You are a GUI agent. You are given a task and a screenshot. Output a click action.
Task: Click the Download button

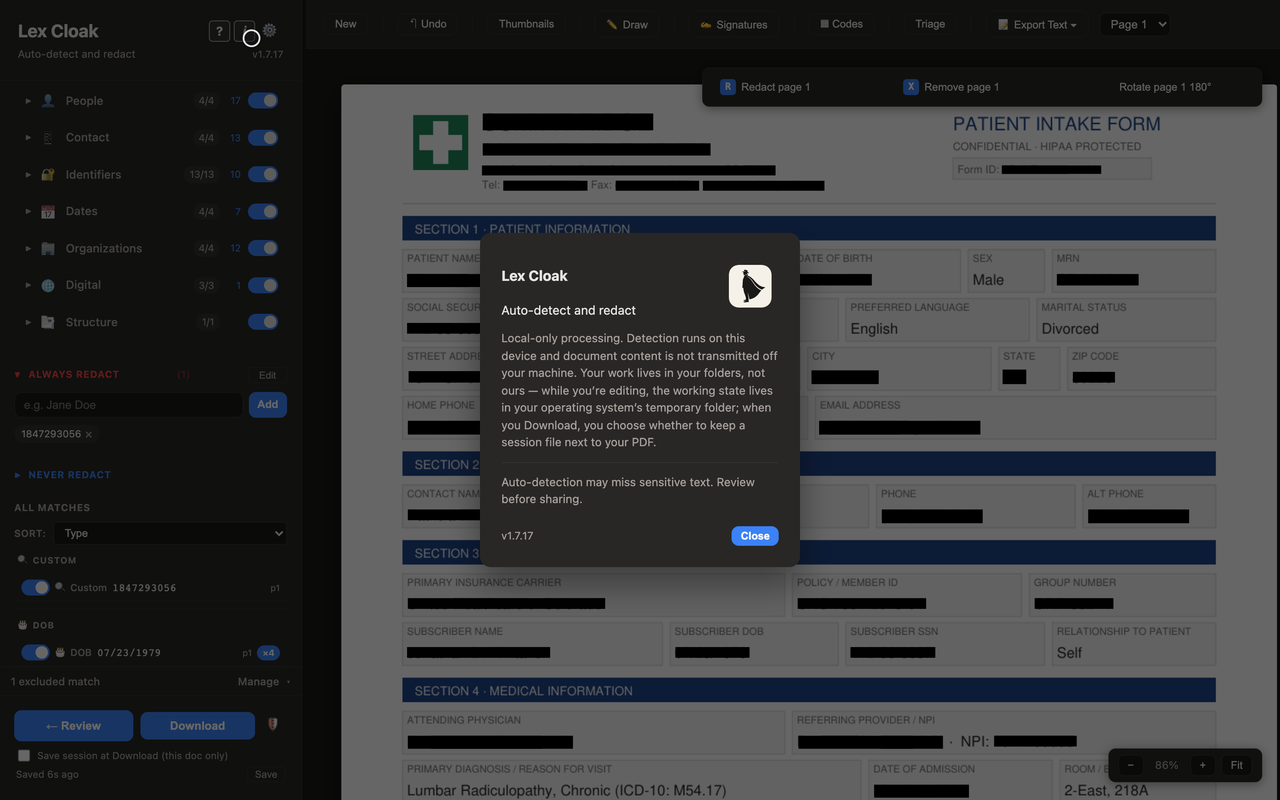pyautogui.click(x=197, y=726)
